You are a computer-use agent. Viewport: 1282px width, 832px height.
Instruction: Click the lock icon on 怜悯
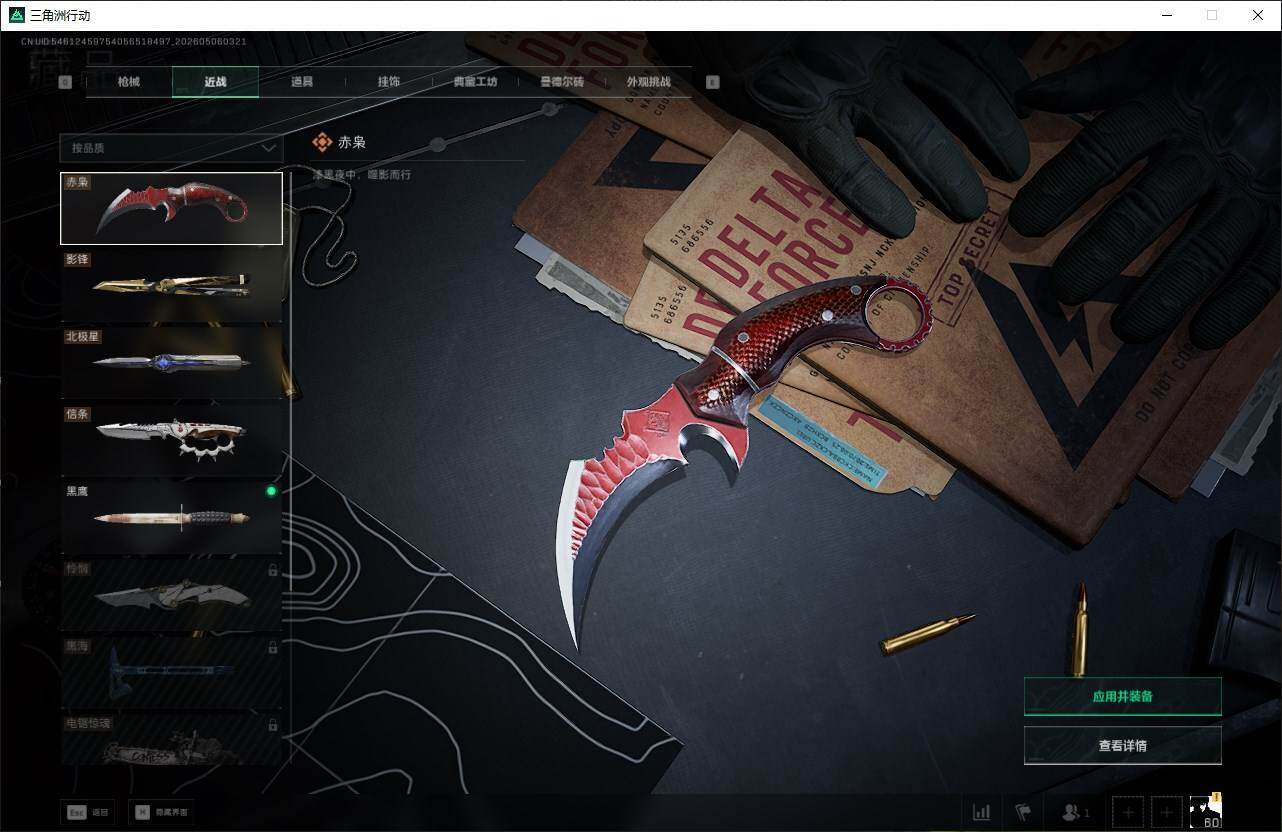pos(272,570)
